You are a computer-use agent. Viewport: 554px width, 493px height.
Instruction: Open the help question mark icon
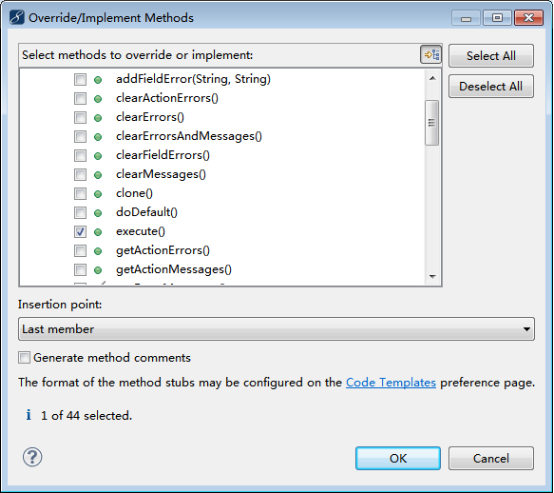tap(33, 457)
